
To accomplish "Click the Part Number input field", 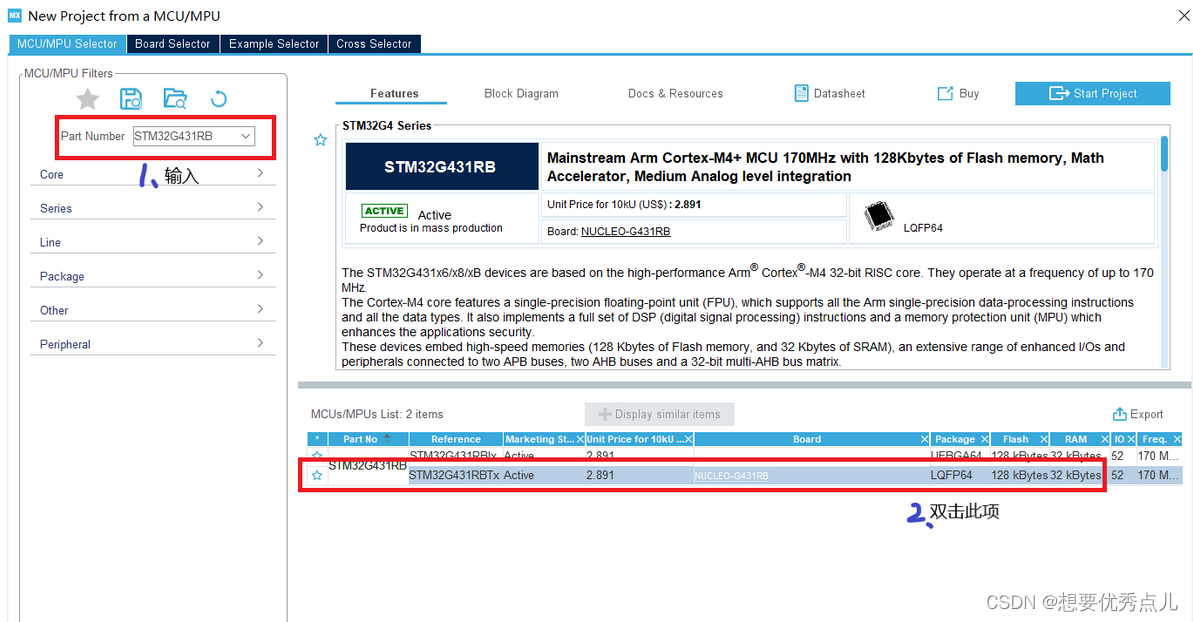I will (186, 136).
